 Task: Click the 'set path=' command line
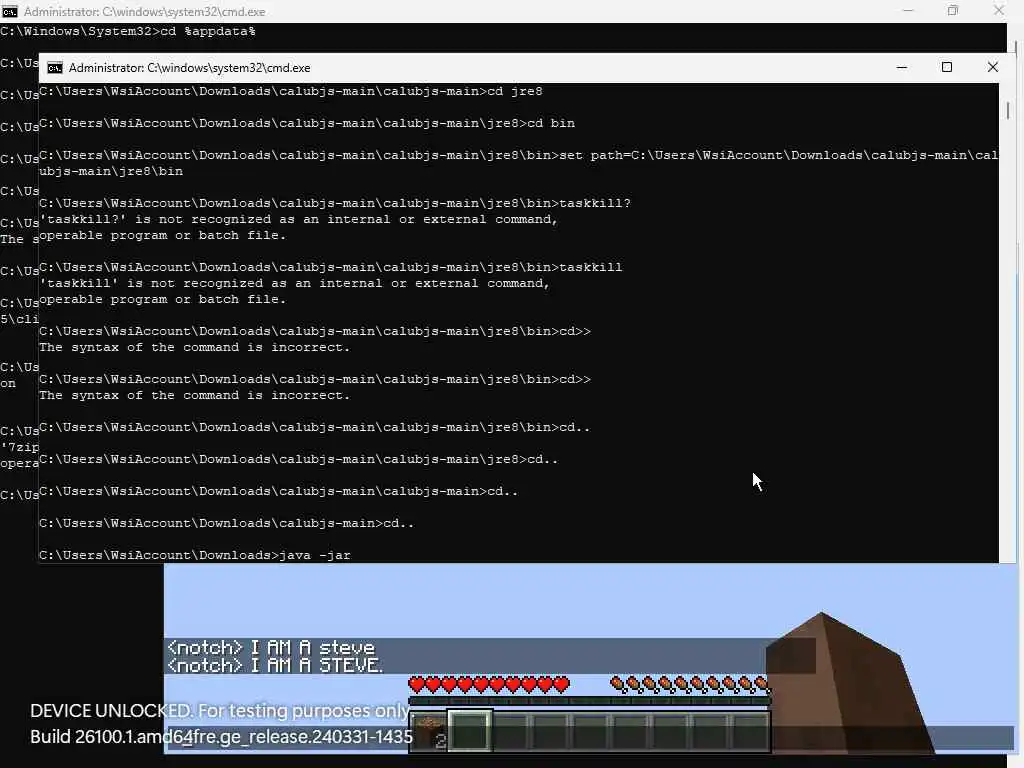(x=519, y=163)
